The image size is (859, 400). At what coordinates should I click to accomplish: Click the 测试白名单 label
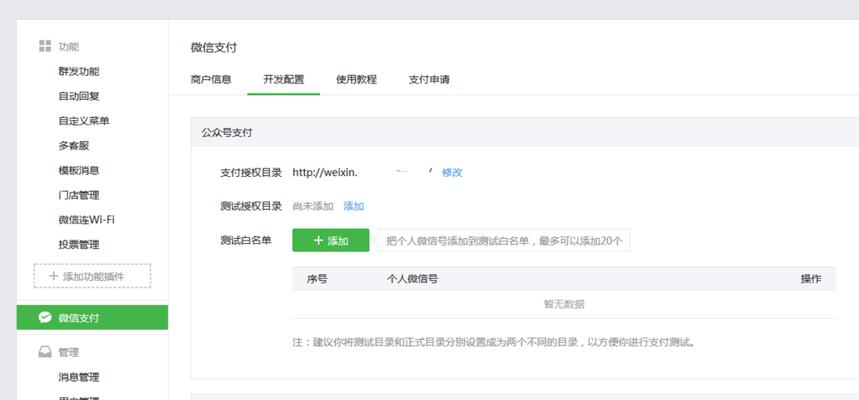pos(245,241)
